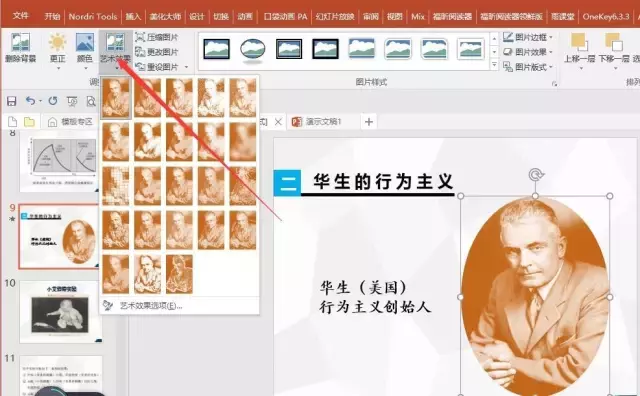
Task: Open the View (视图) tab
Action: click(395, 16)
